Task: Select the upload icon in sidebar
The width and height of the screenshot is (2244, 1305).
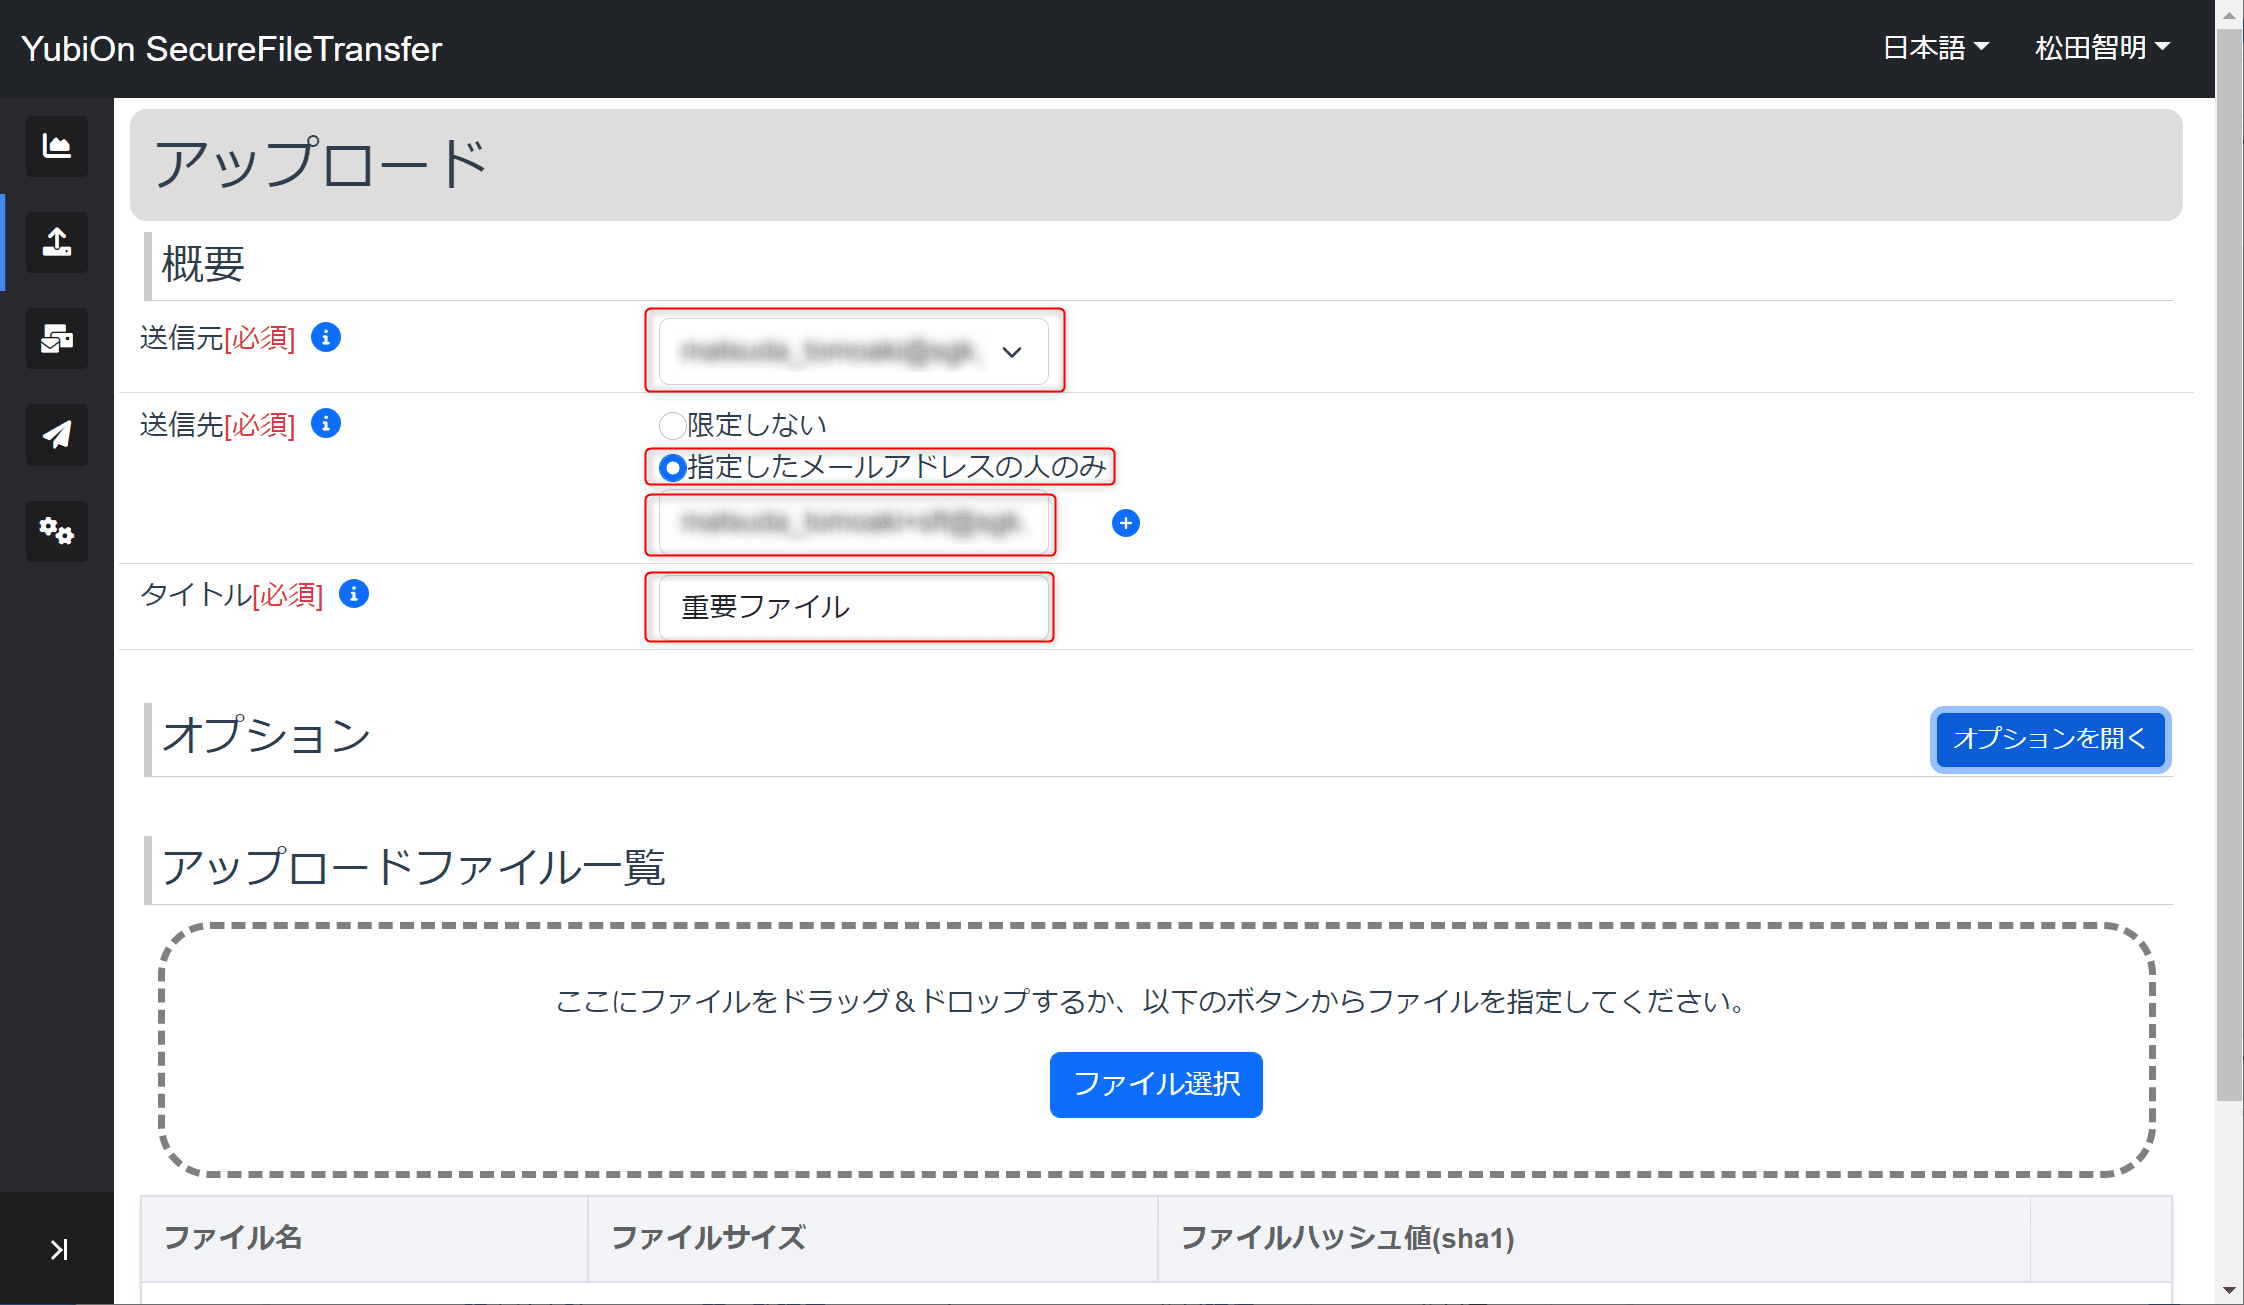Action: (x=57, y=242)
